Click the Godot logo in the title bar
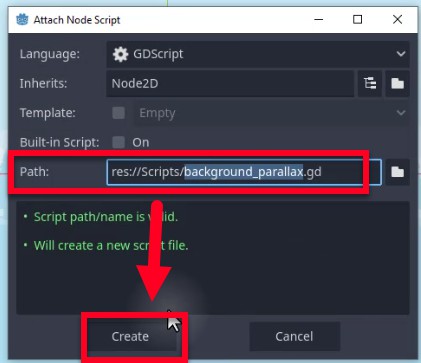The width and height of the screenshot is (421, 363). tap(22, 20)
